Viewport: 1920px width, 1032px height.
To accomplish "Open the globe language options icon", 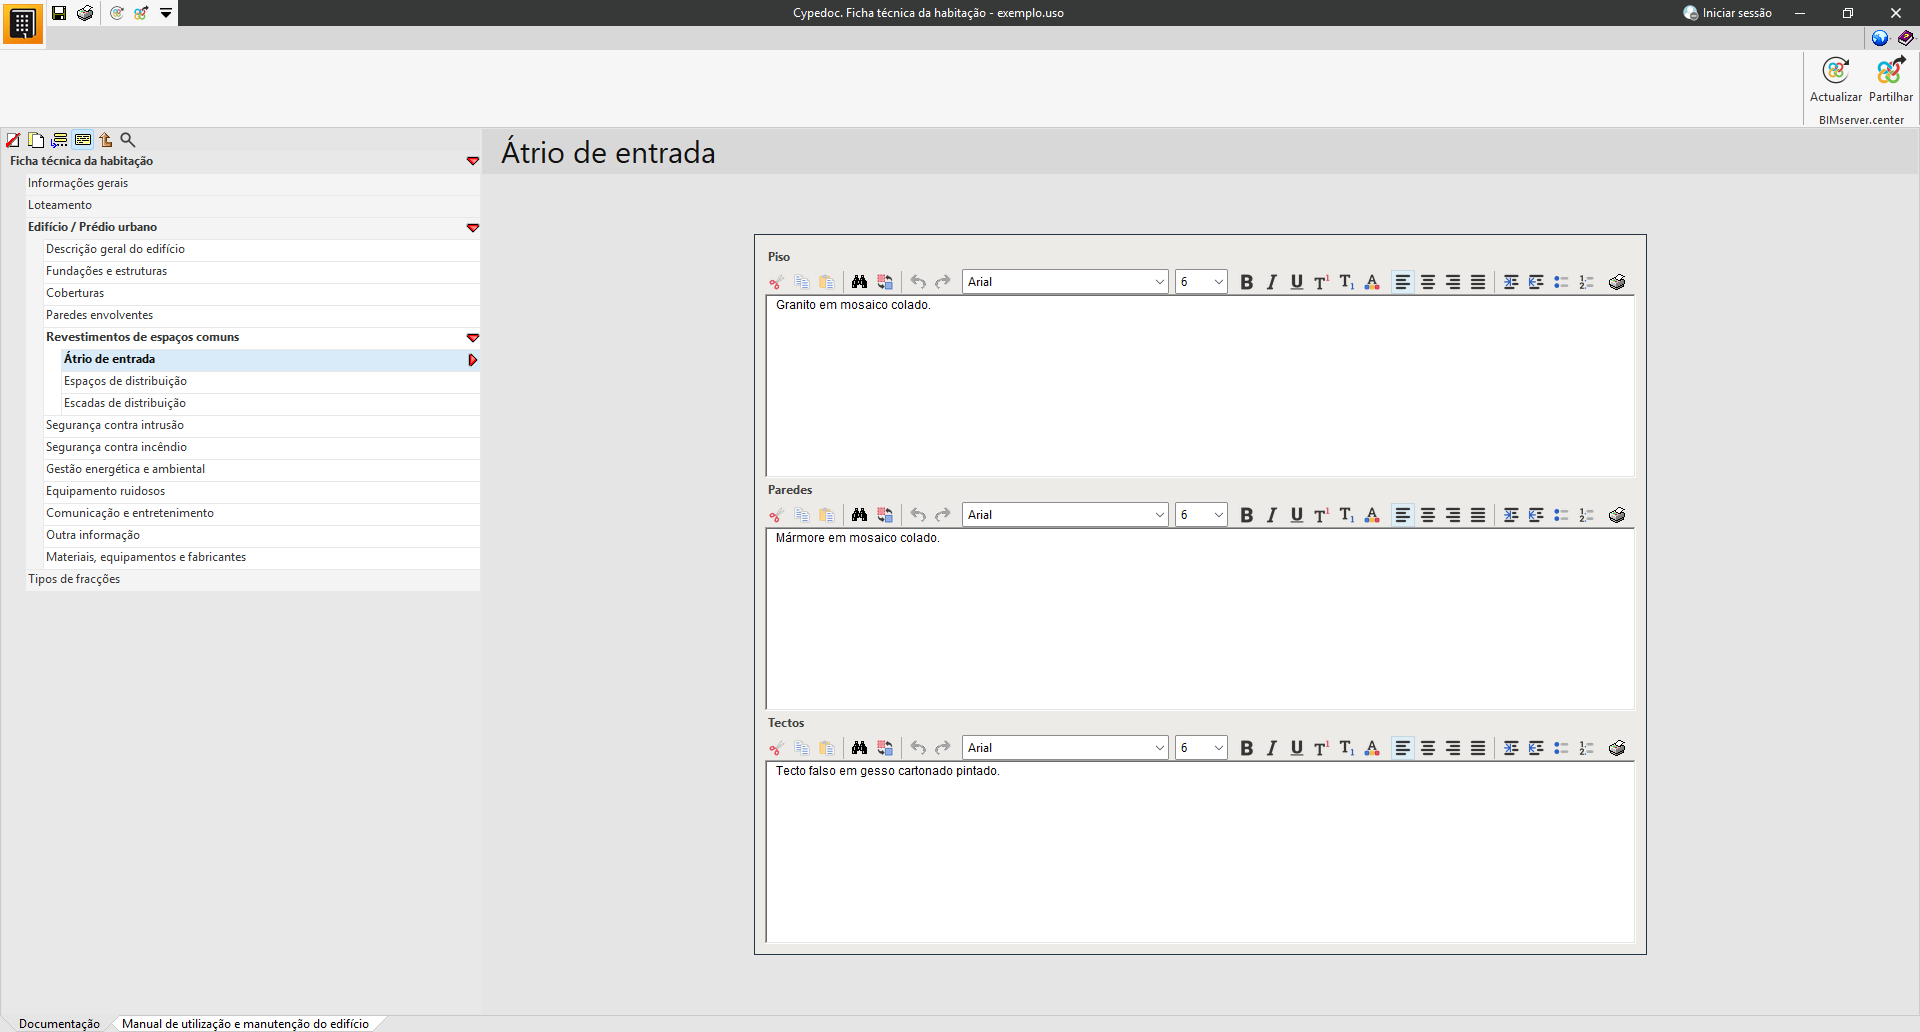I will (x=1880, y=38).
